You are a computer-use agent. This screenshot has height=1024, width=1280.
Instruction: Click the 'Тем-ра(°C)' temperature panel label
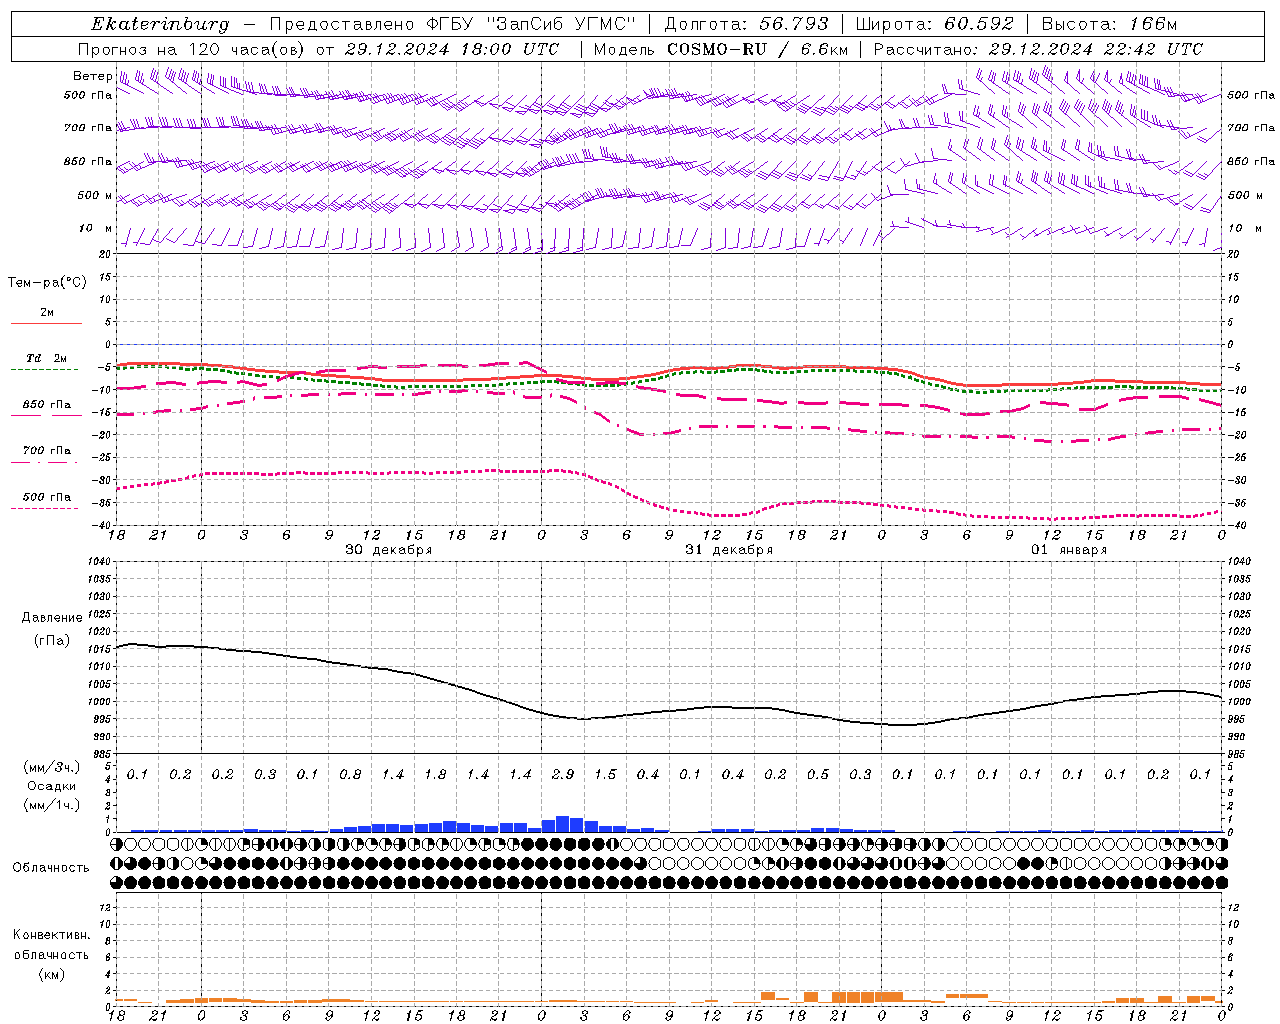(x=47, y=283)
